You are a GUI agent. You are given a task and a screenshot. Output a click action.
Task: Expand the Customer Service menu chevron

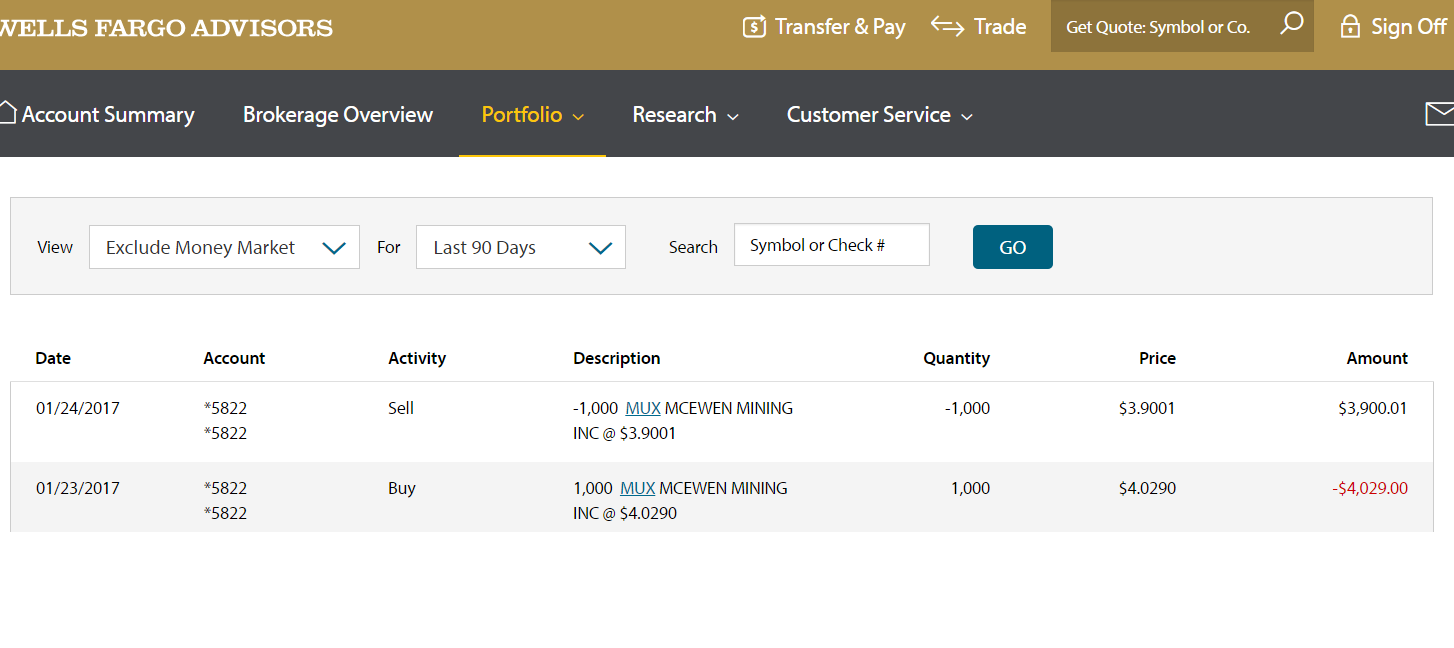coord(967,117)
